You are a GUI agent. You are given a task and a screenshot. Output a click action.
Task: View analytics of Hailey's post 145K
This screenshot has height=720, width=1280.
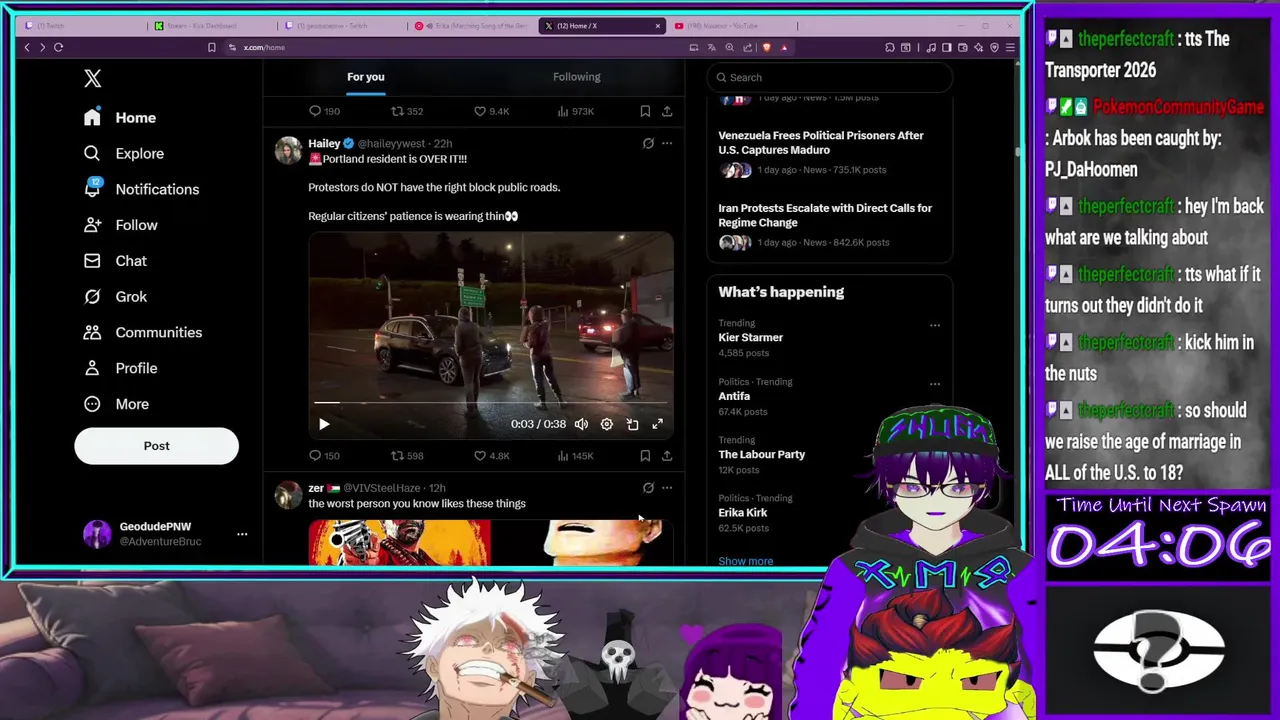(574, 456)
